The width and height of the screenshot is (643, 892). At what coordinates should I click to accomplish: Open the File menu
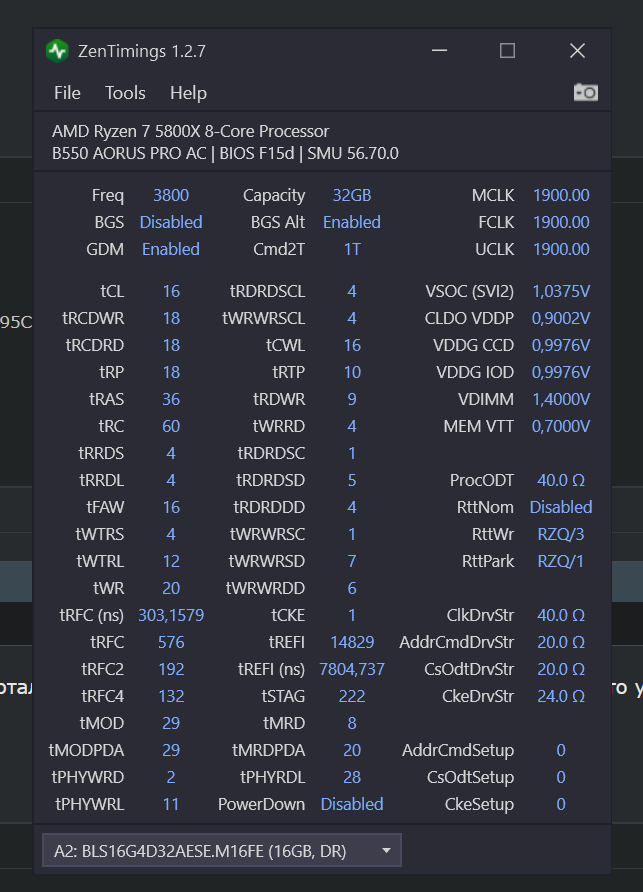[x=67, y=93]
